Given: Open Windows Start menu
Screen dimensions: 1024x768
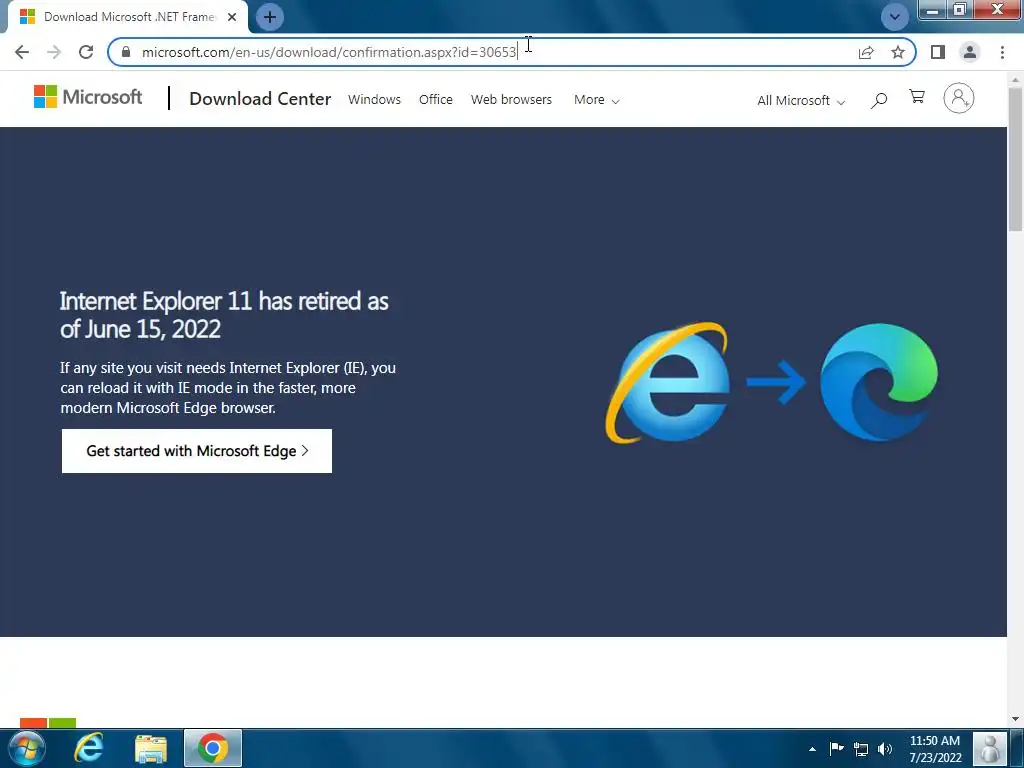Looking at the screenshot, I should pos(27,748).
